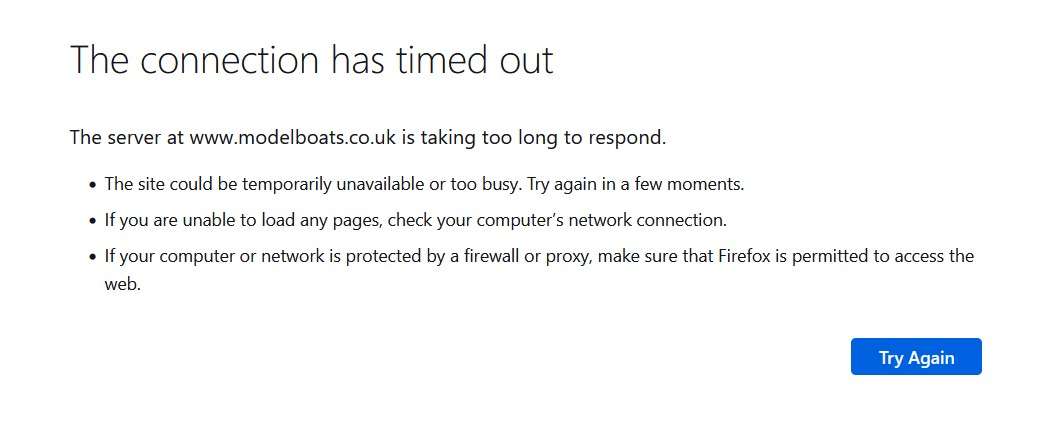The width and height of the screenshot is (1055, 421).
Task: Click the words 'The server at'
Action: pos(127,138)
